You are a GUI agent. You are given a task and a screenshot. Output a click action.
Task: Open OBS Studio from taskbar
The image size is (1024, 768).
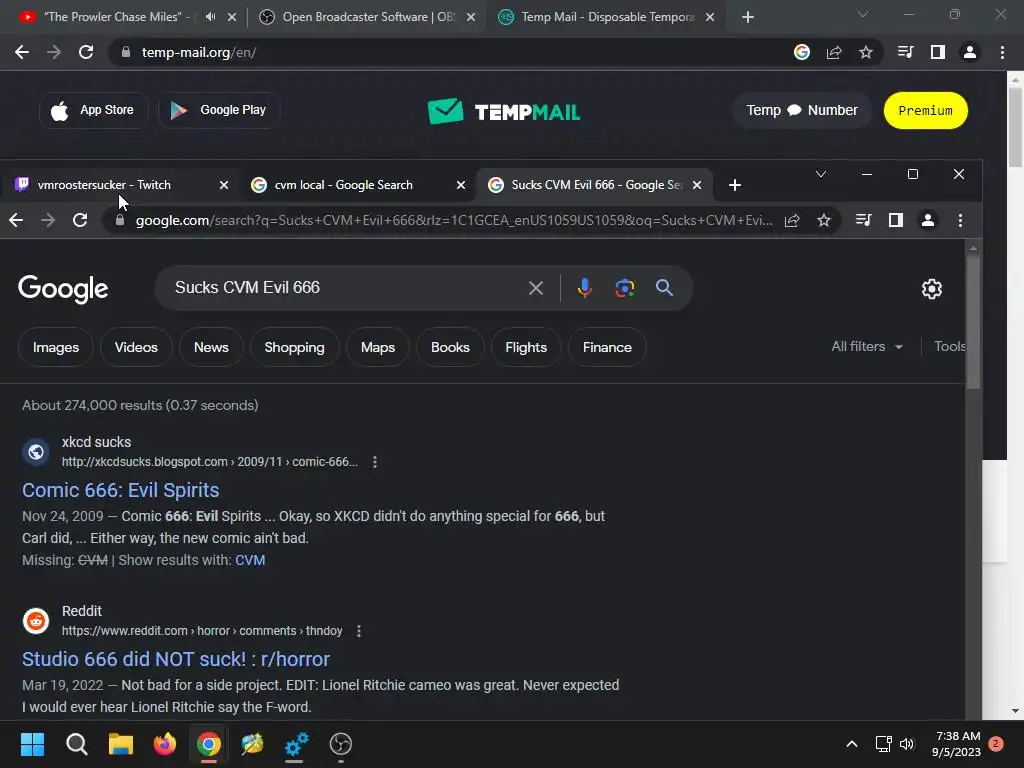(x=340, y=744)
